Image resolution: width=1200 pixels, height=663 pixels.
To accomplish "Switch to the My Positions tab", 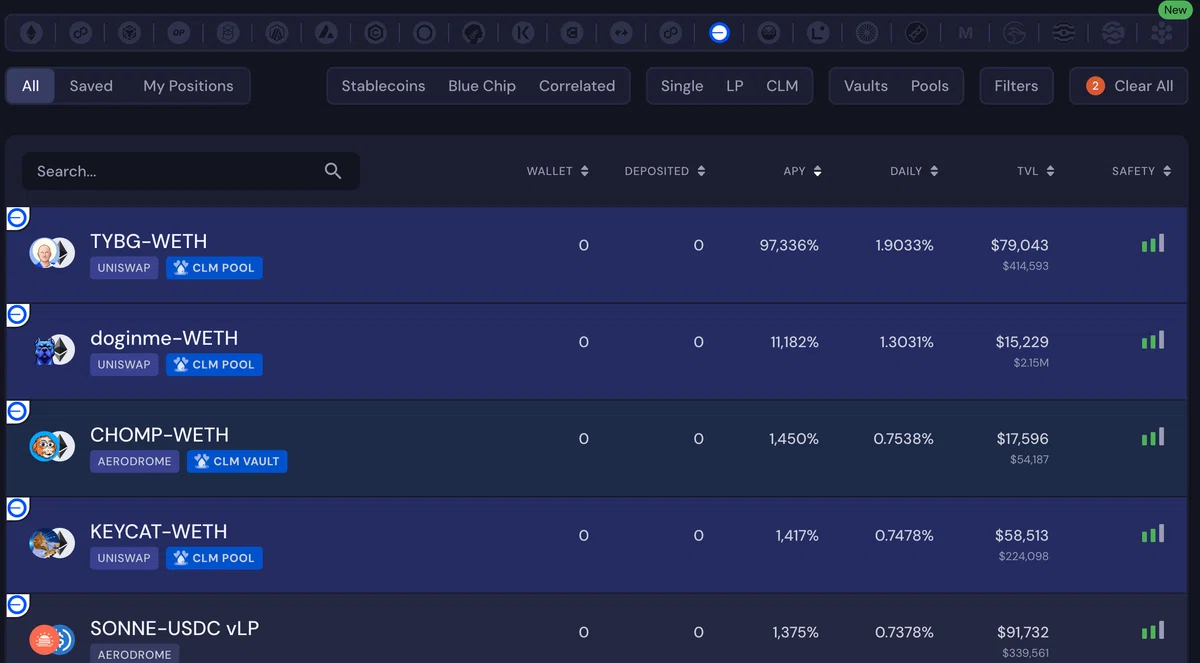I will pyautogui.click(x=188, y=86).
